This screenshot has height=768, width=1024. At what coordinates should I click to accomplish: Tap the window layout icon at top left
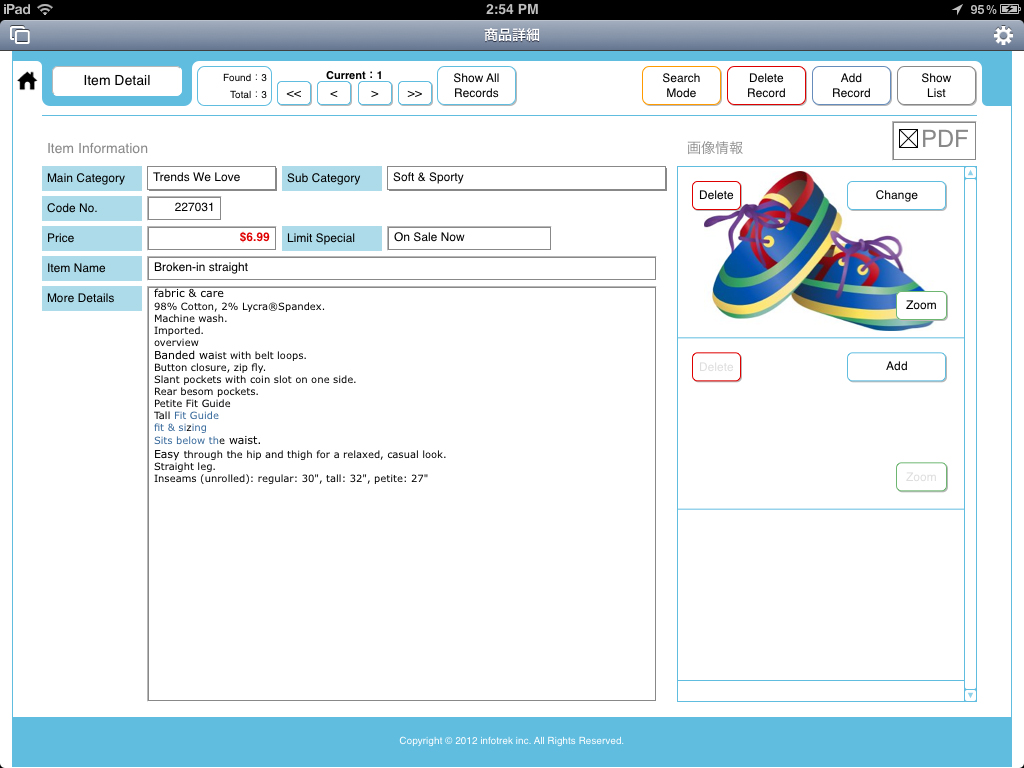tap(20, 36)
